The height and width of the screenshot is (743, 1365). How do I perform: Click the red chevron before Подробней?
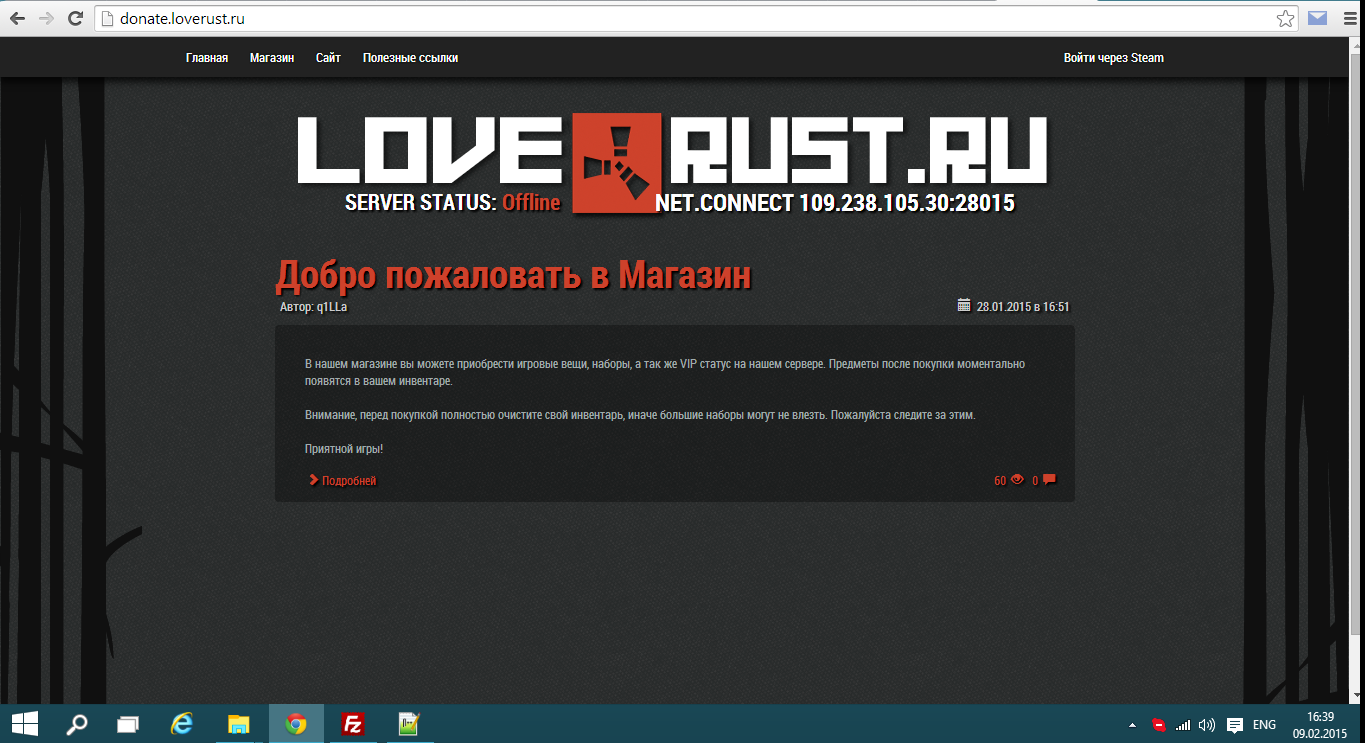[314, 480]
